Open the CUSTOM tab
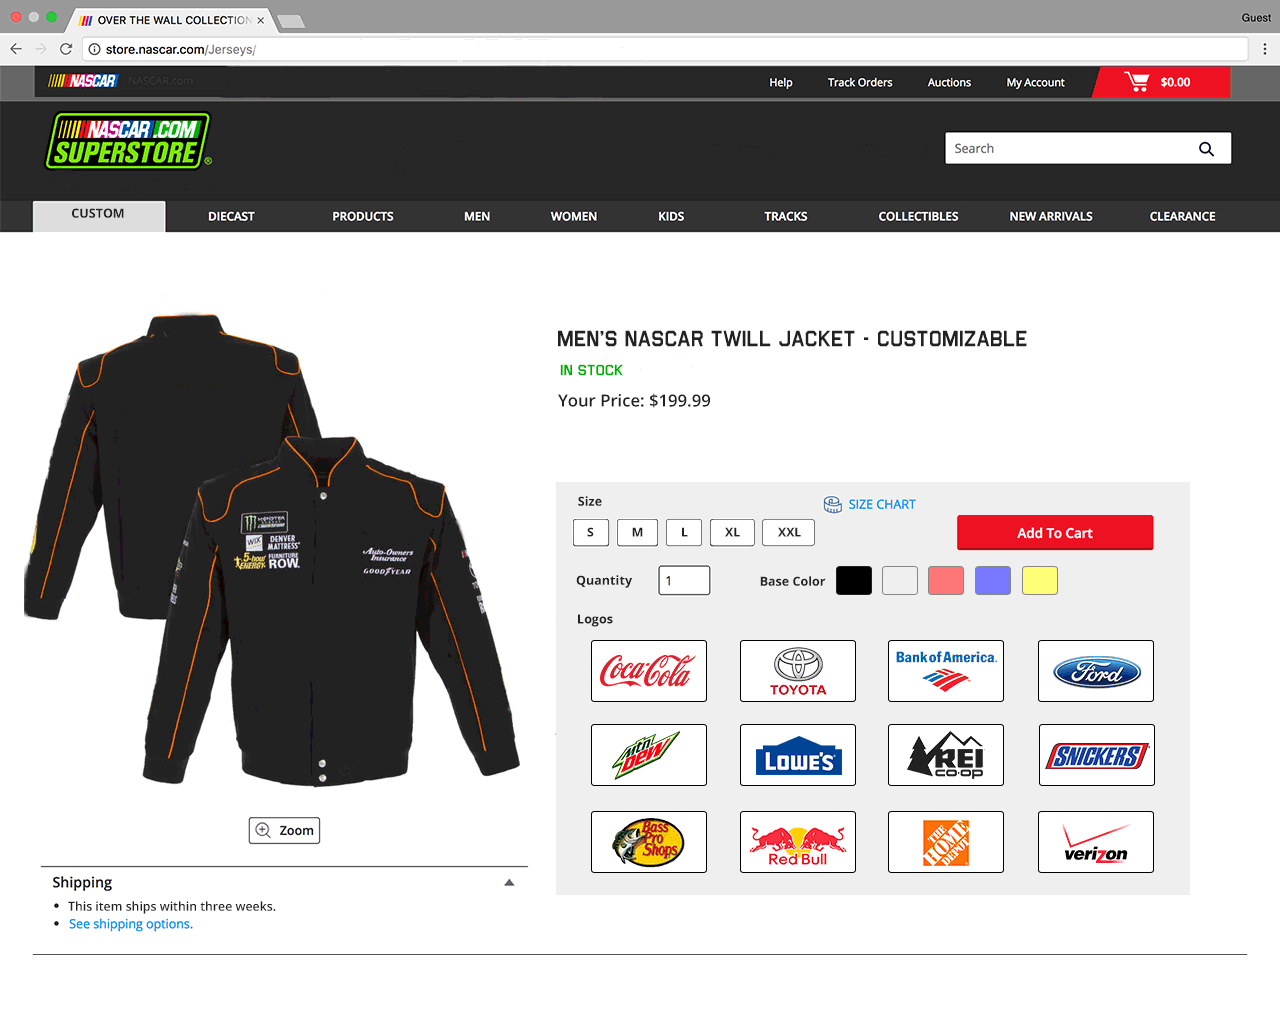Screen dimensions: 1280x1024 [x=99, y=215]
